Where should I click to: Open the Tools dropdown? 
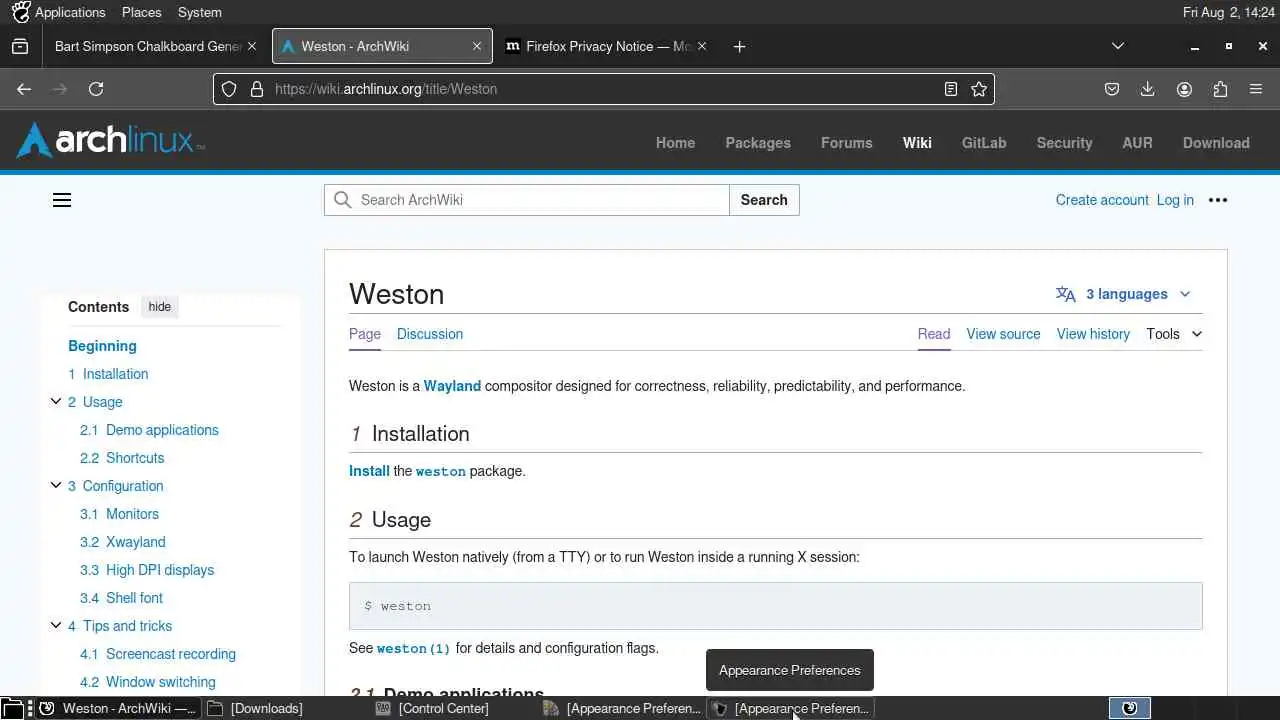pyautogui.click(x=1174, y=334)
